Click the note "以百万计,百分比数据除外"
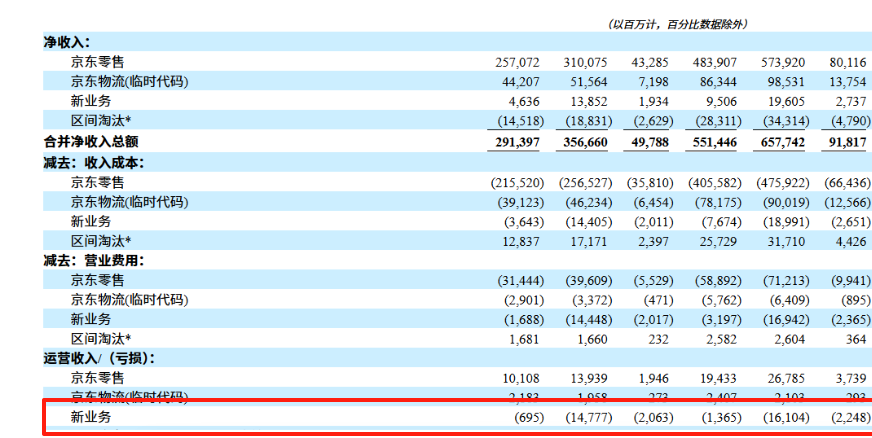The image size is (872, 438). coord(677,24)
